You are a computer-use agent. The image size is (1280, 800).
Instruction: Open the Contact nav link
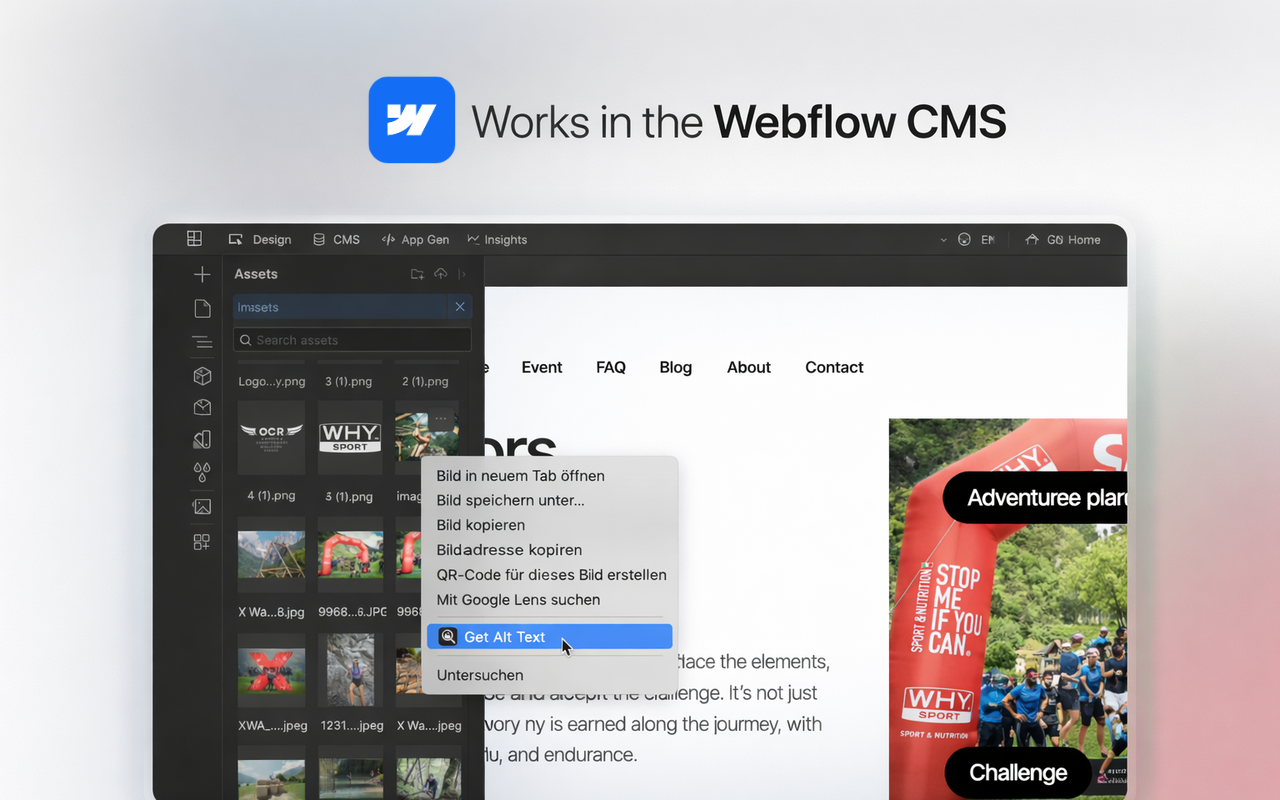(x=834, y=367)
